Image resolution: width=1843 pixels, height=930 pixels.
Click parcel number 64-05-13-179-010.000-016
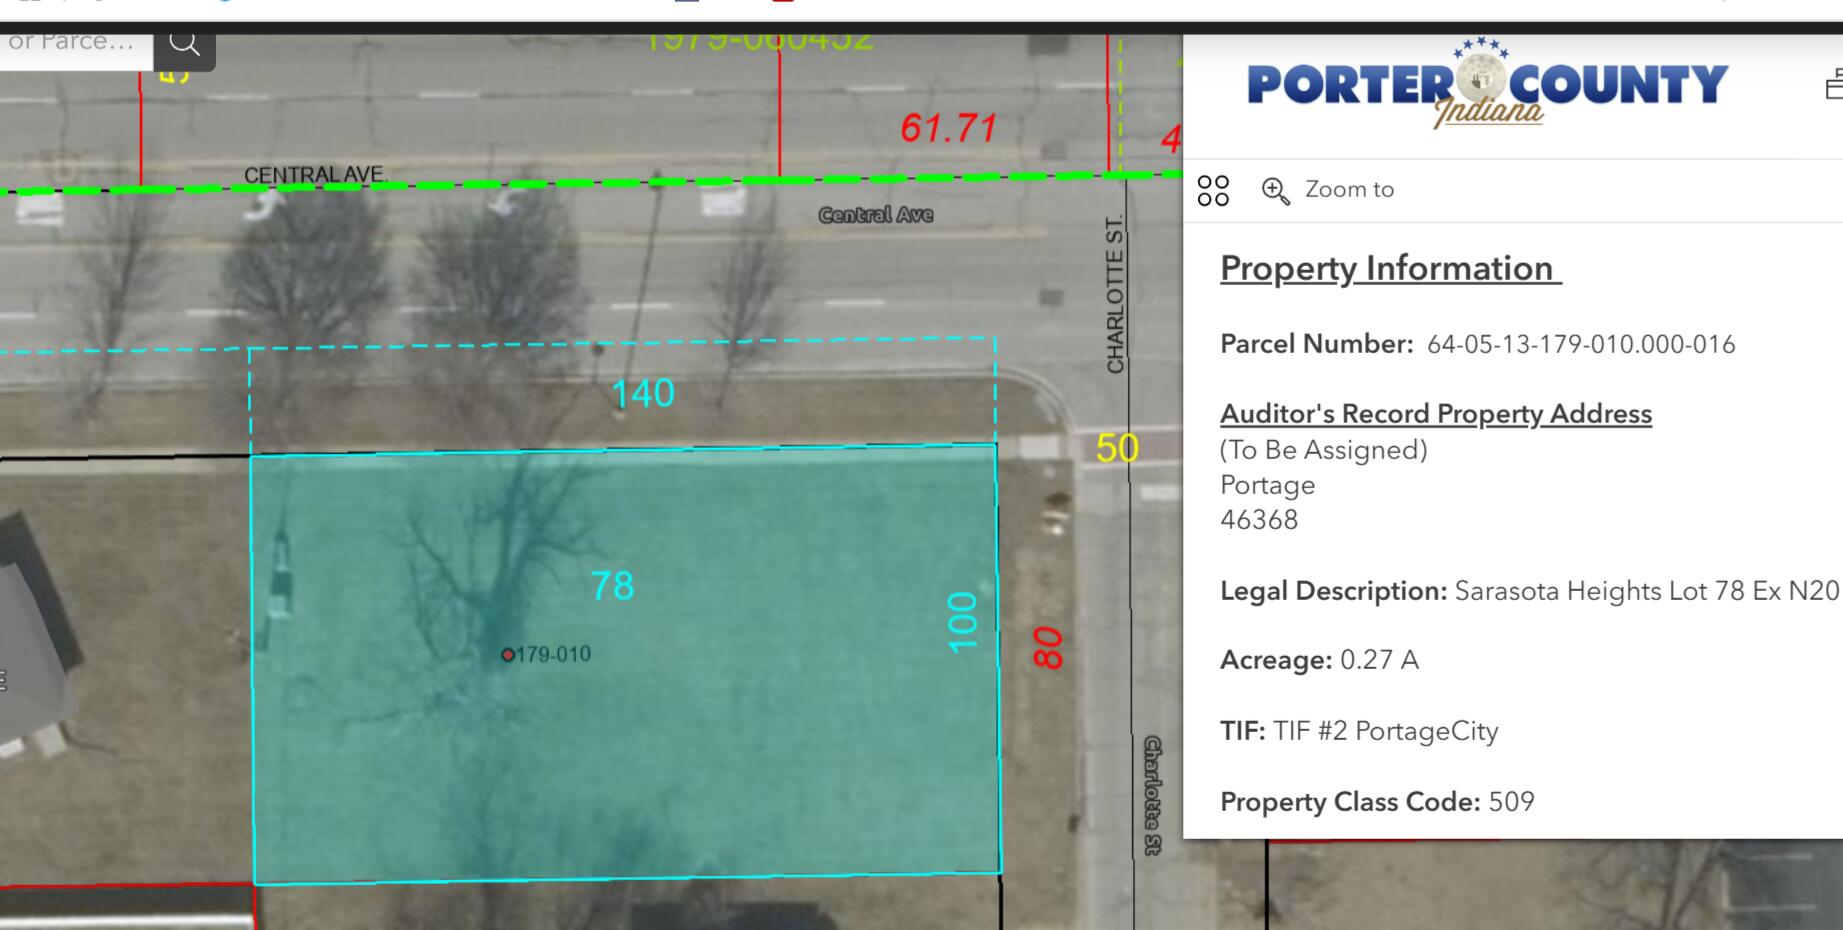click(x=1581, y=345)
